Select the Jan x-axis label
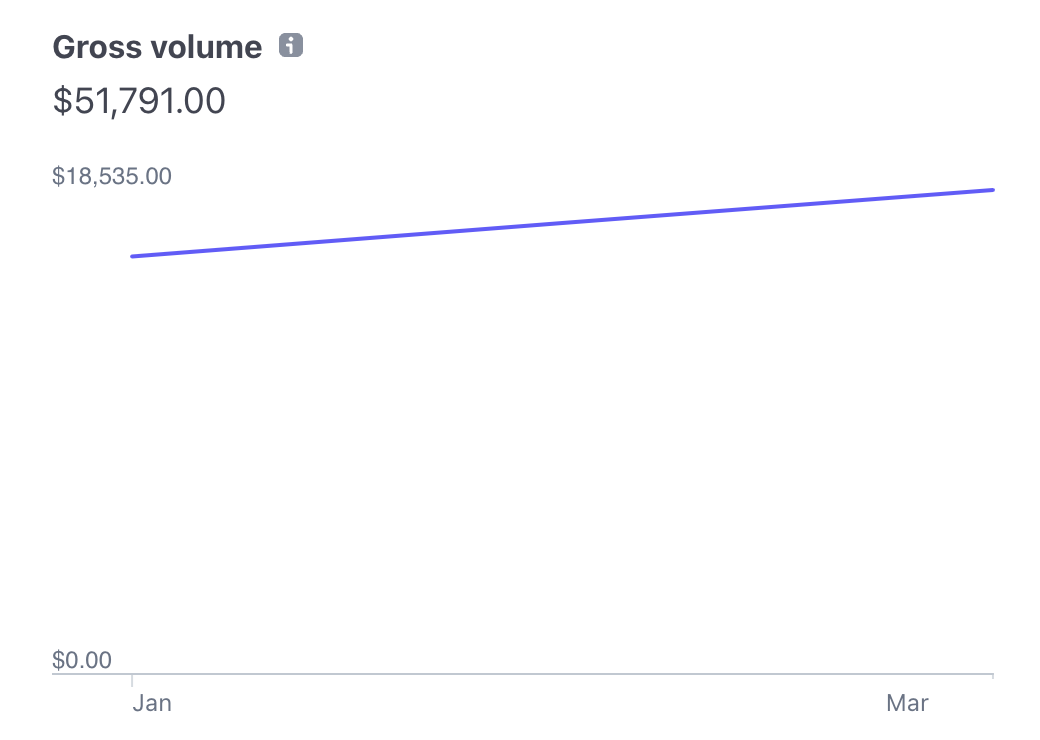This screenshot has width=1040, height=740. pos(152,703)
